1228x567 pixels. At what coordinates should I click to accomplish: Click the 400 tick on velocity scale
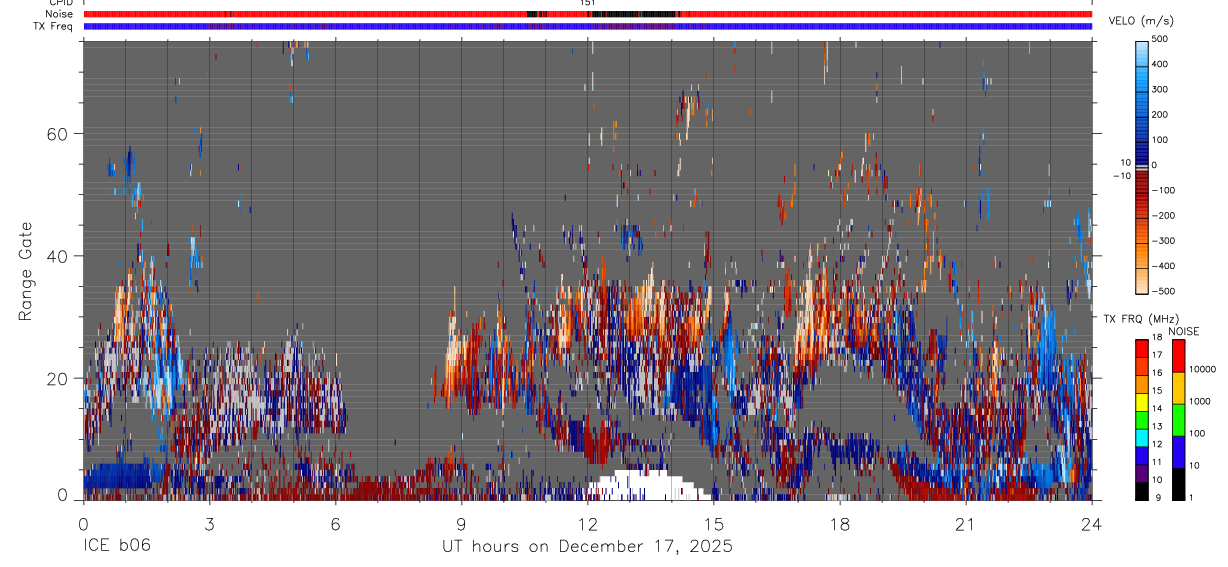[1161, 64]
